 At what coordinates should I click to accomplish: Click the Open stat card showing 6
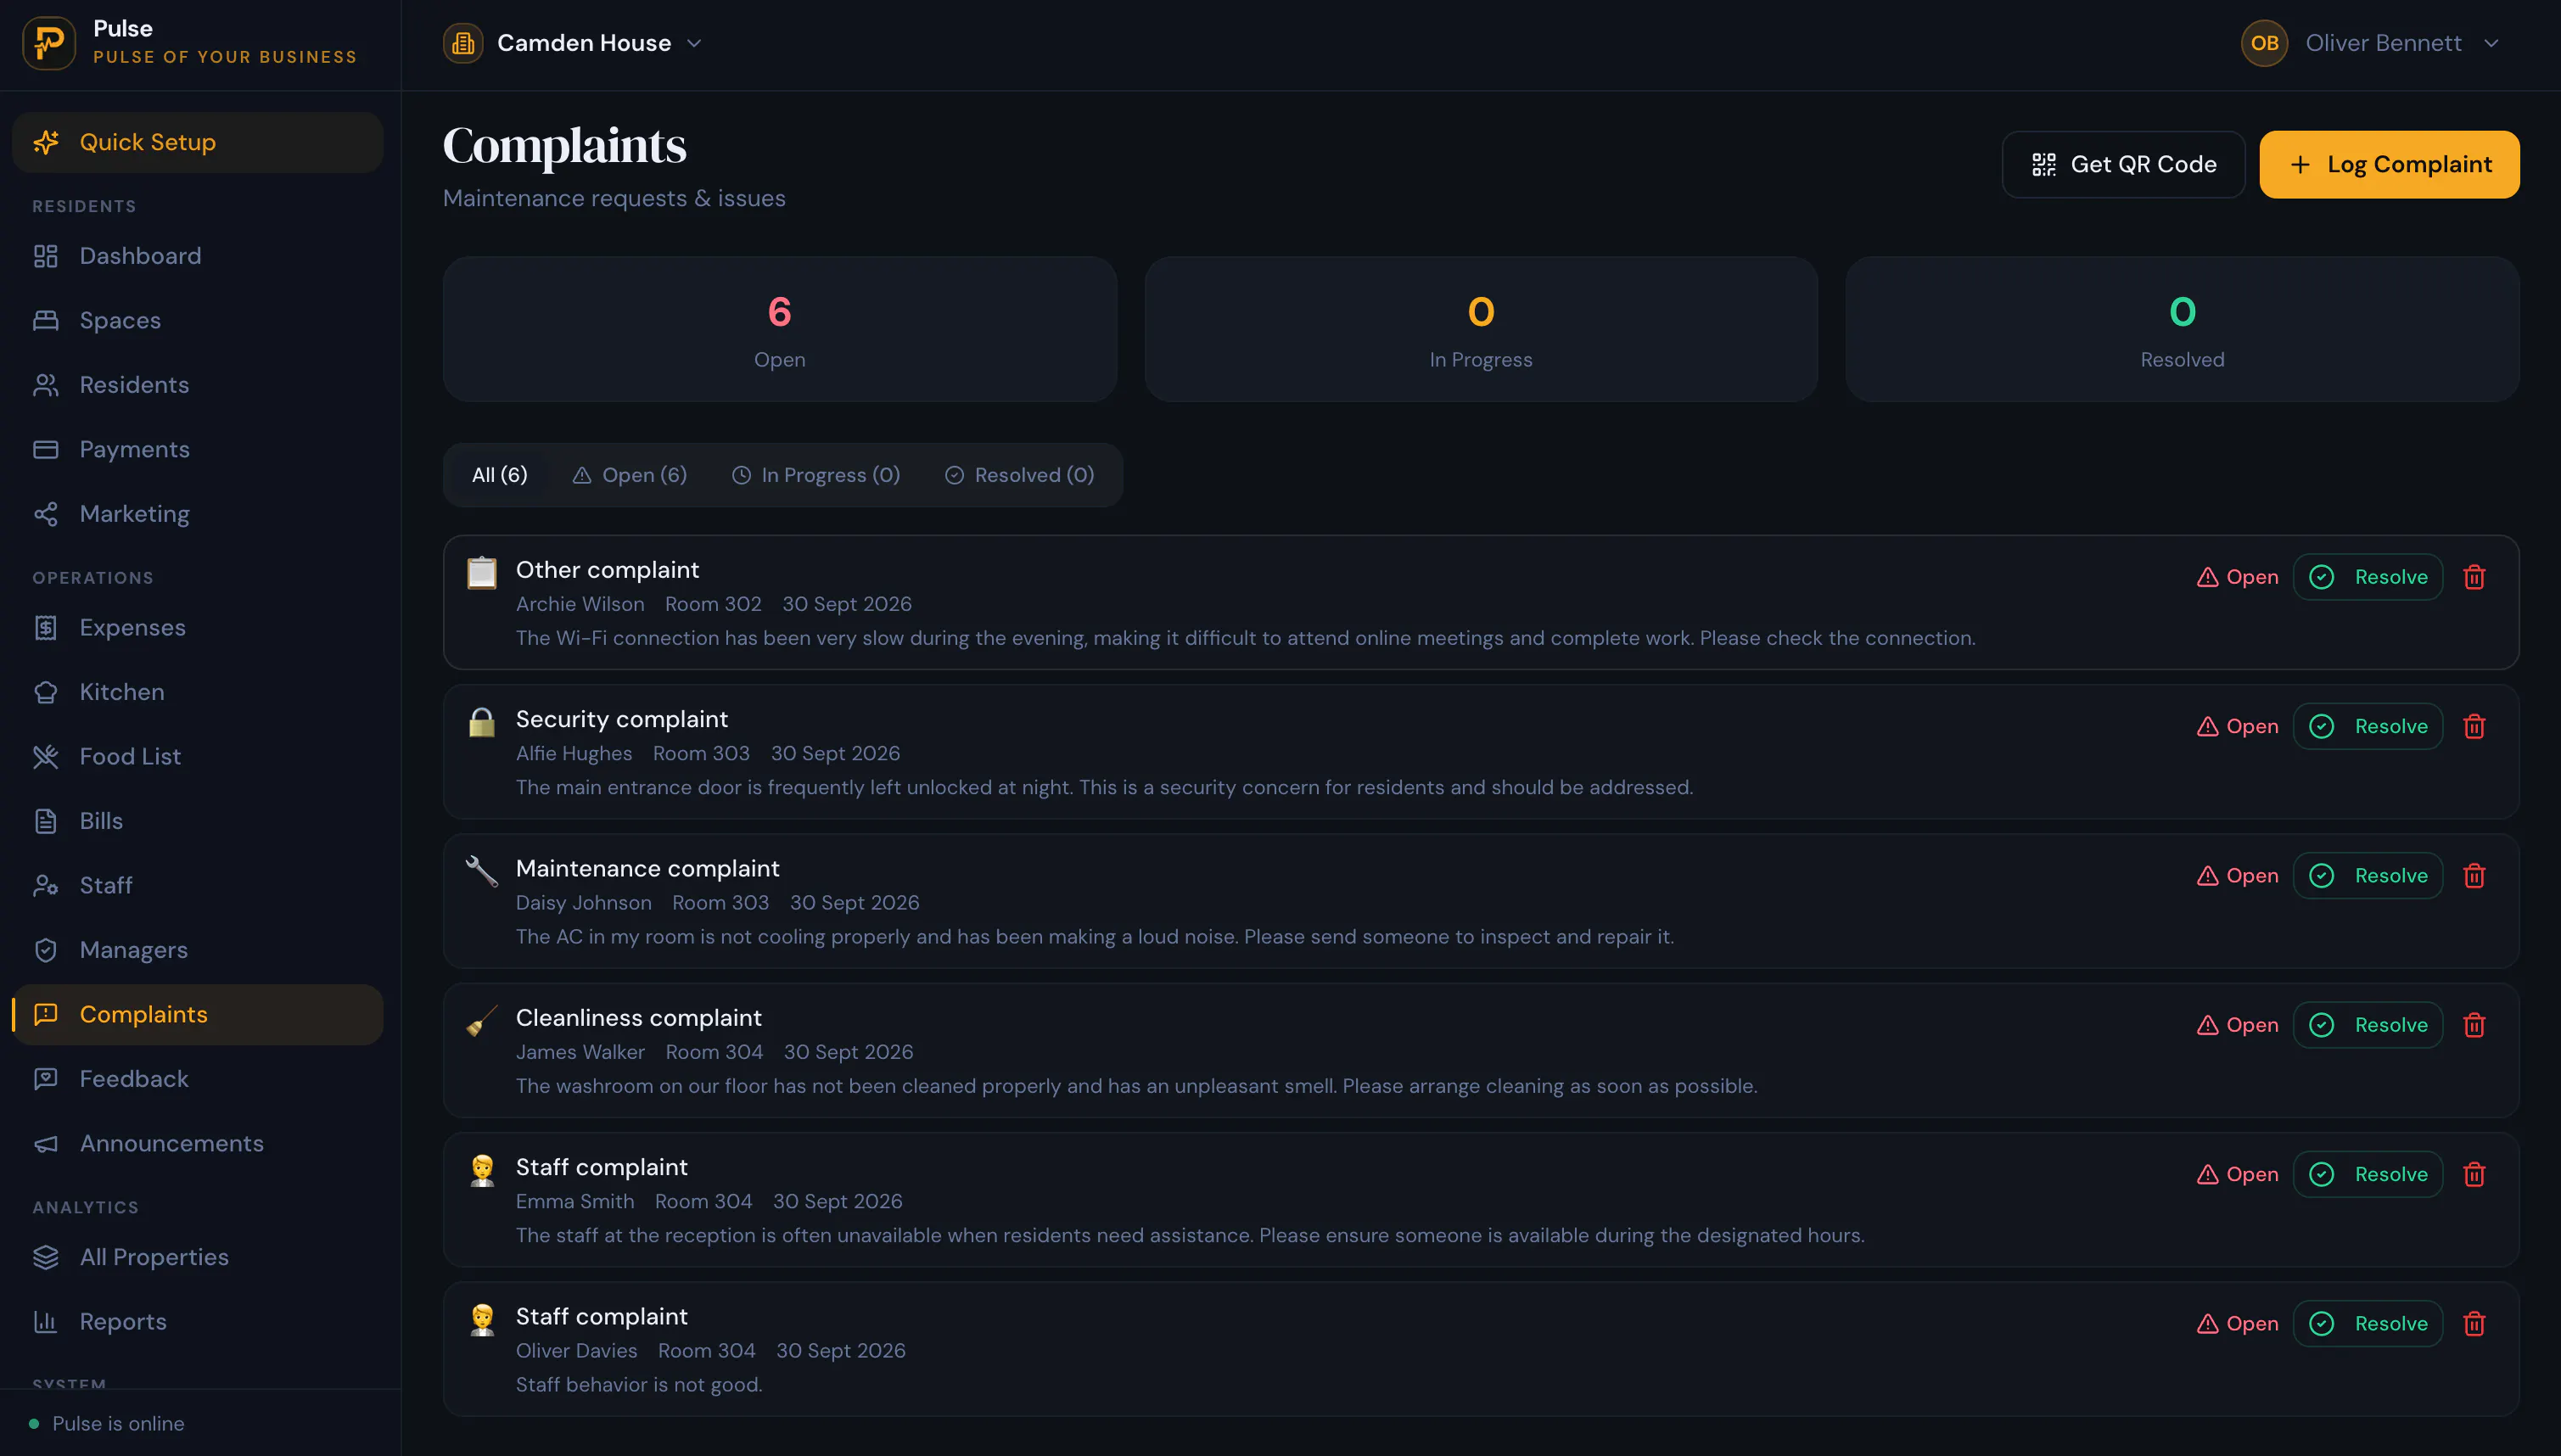[779, 329]
